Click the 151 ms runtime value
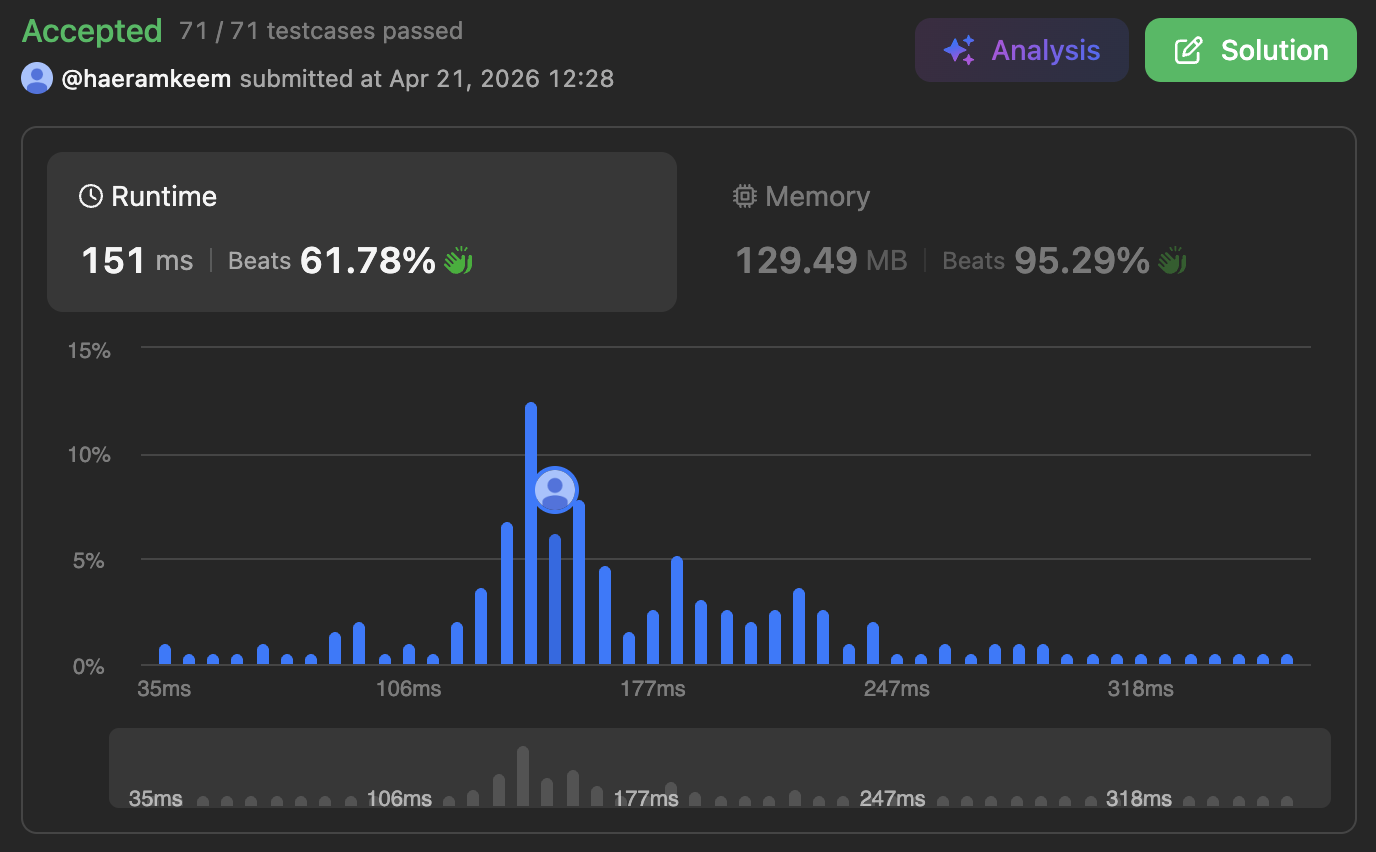This screenshot has width=1376, height=852. [x=136, y=261]
